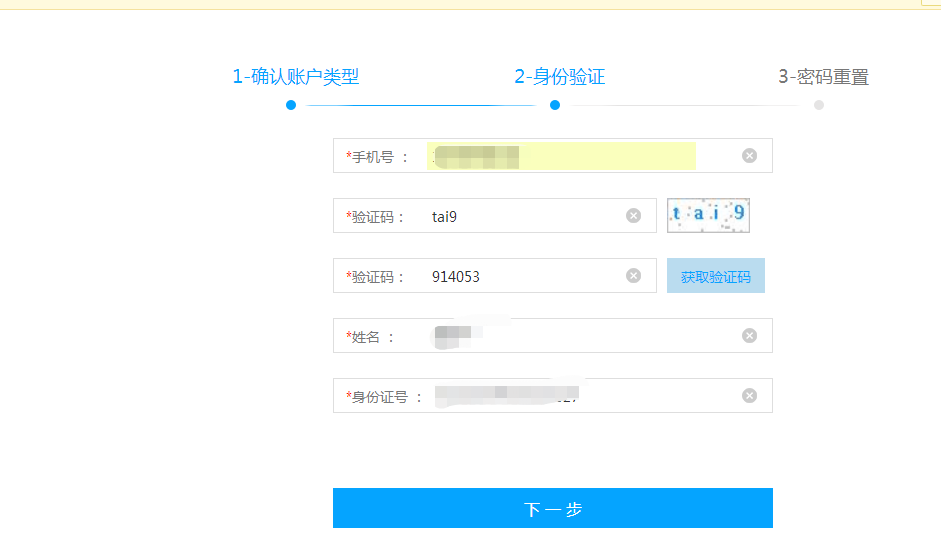This screenshot has width=941, height=552.
Task: Click the 获取验证码 button
Action: (x=715, y=276)
